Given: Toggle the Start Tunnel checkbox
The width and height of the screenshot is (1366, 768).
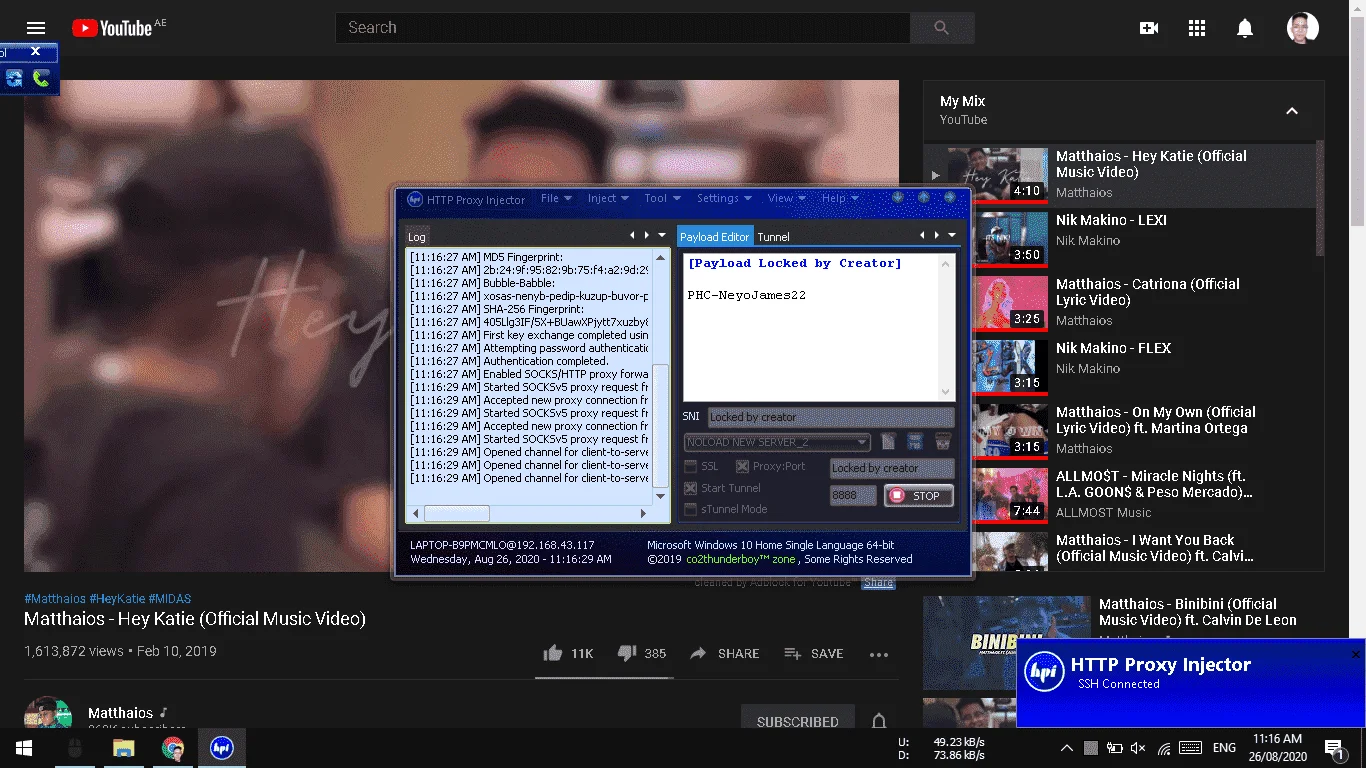Looking at the screenshot, I should click(690, 488).
